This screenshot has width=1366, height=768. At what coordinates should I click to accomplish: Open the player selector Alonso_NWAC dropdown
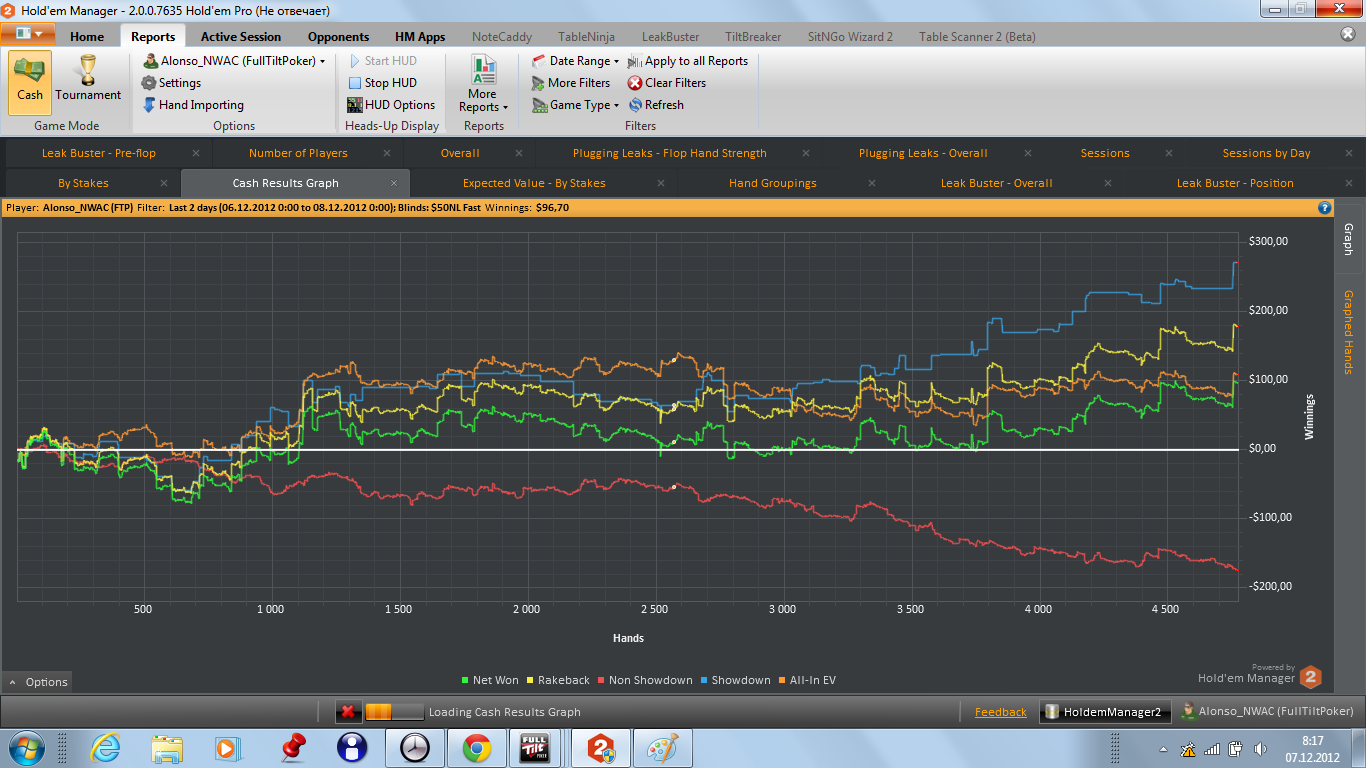point(235,61)
